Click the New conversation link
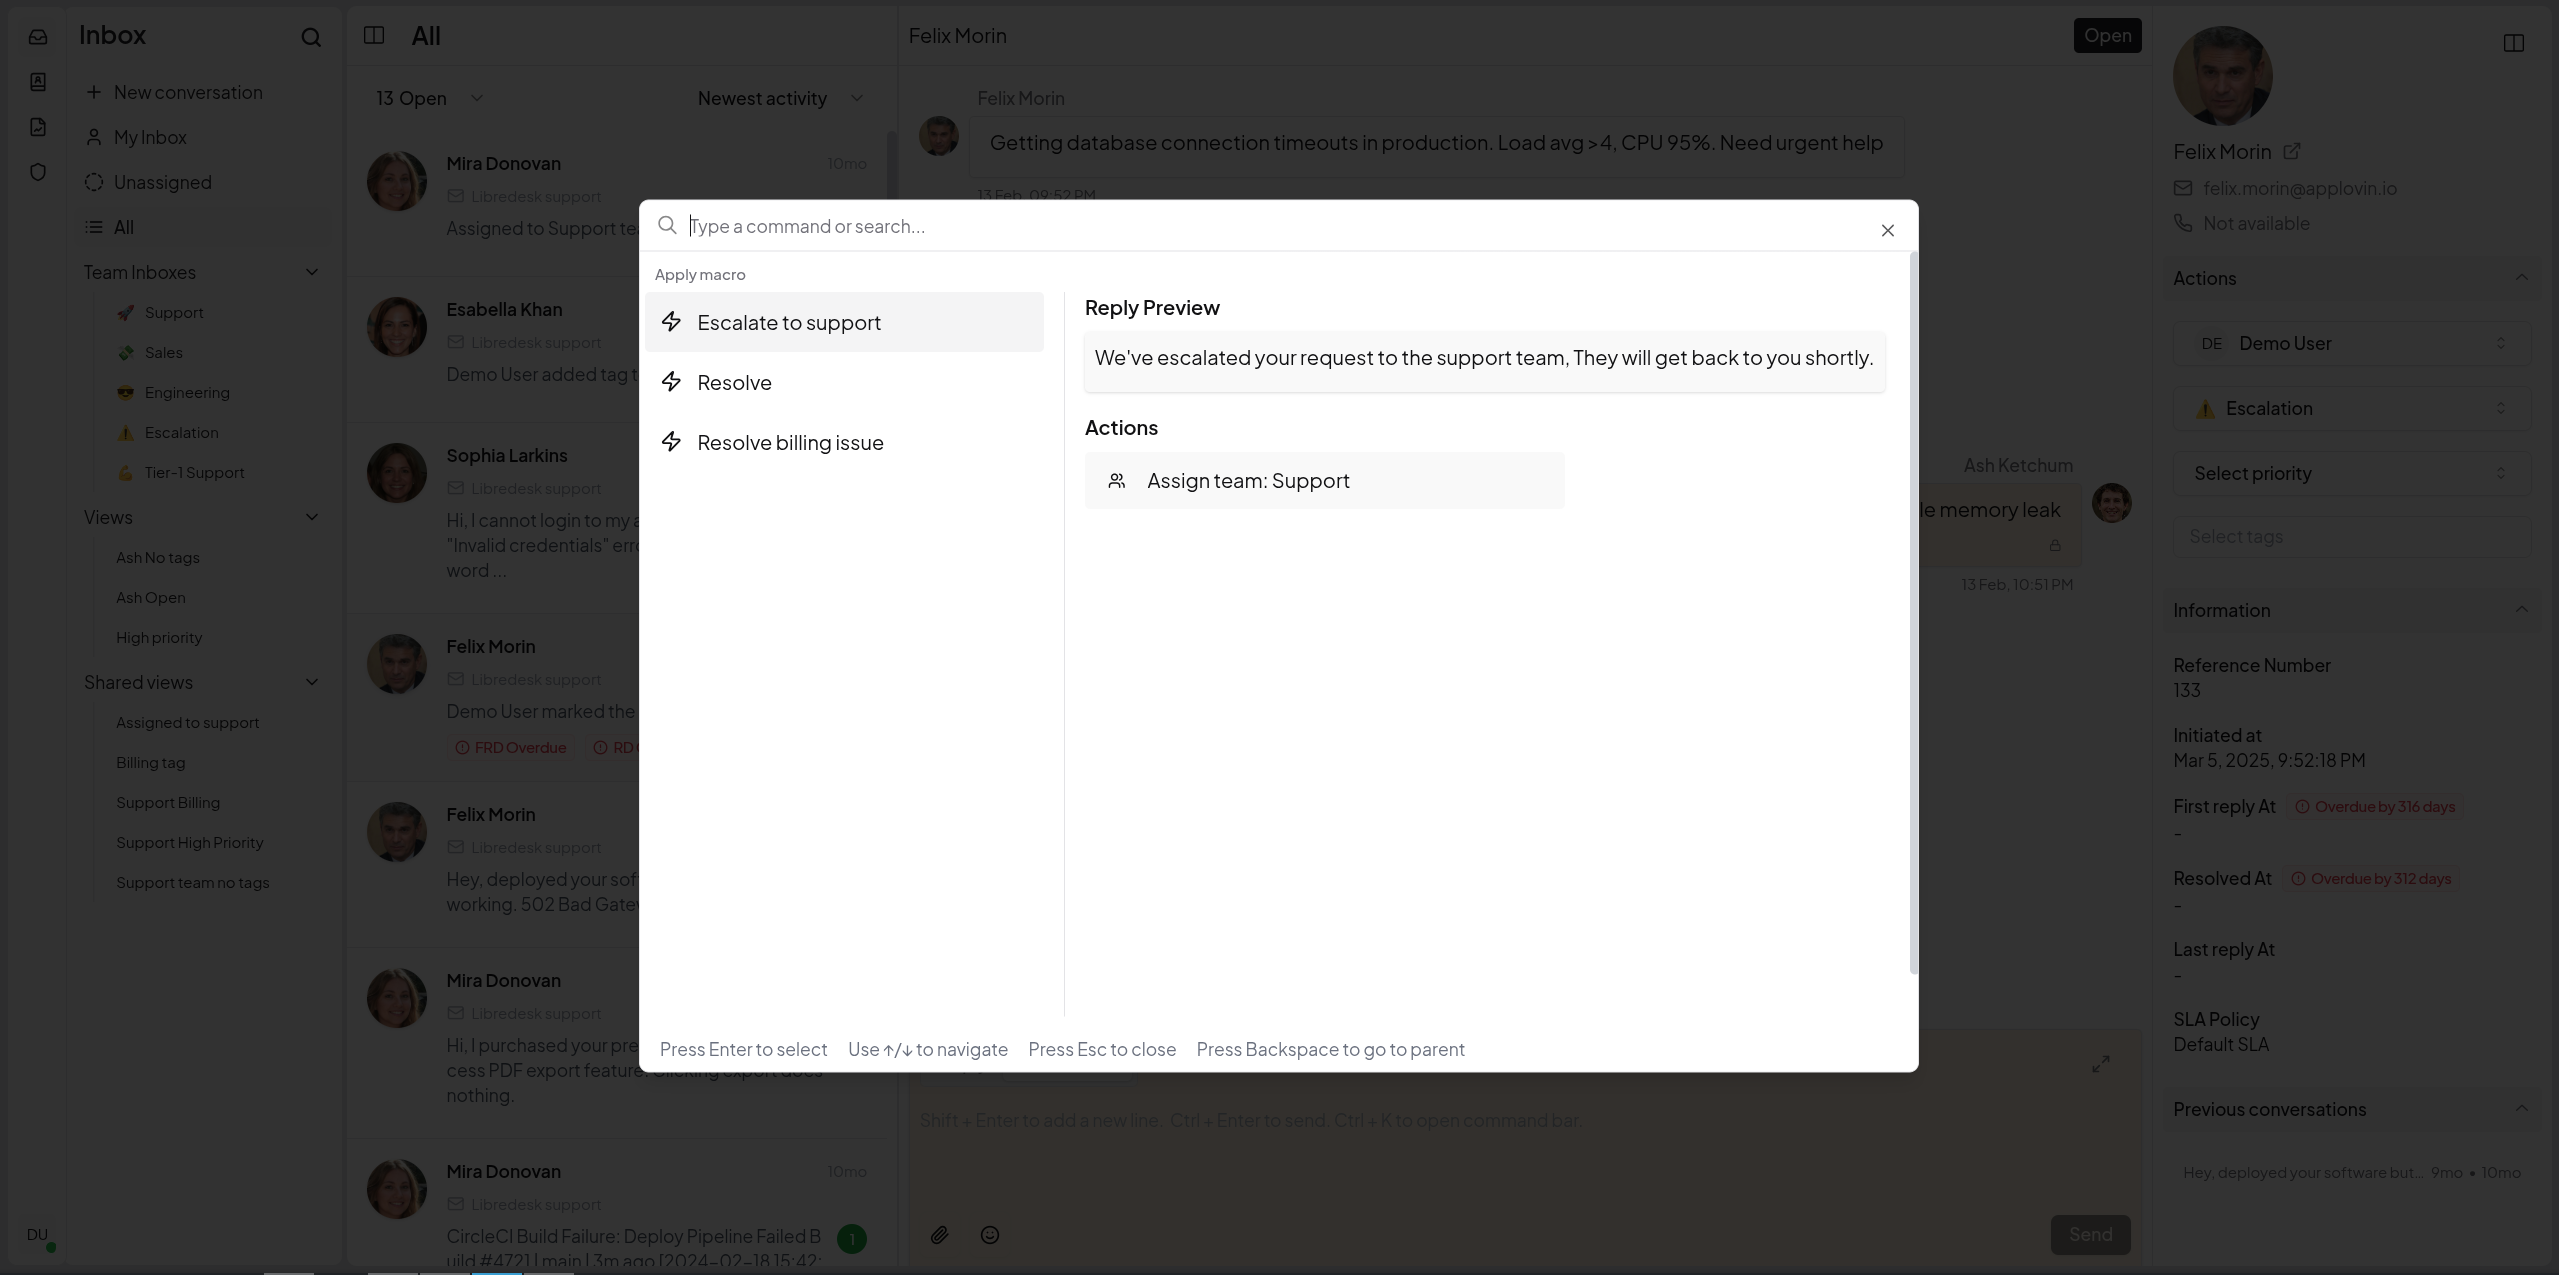 pyautogui.click(x=188, y=92)
